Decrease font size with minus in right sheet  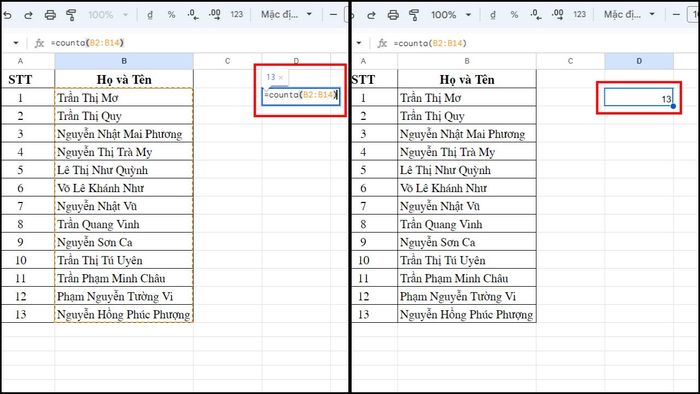tap(676, 15)
